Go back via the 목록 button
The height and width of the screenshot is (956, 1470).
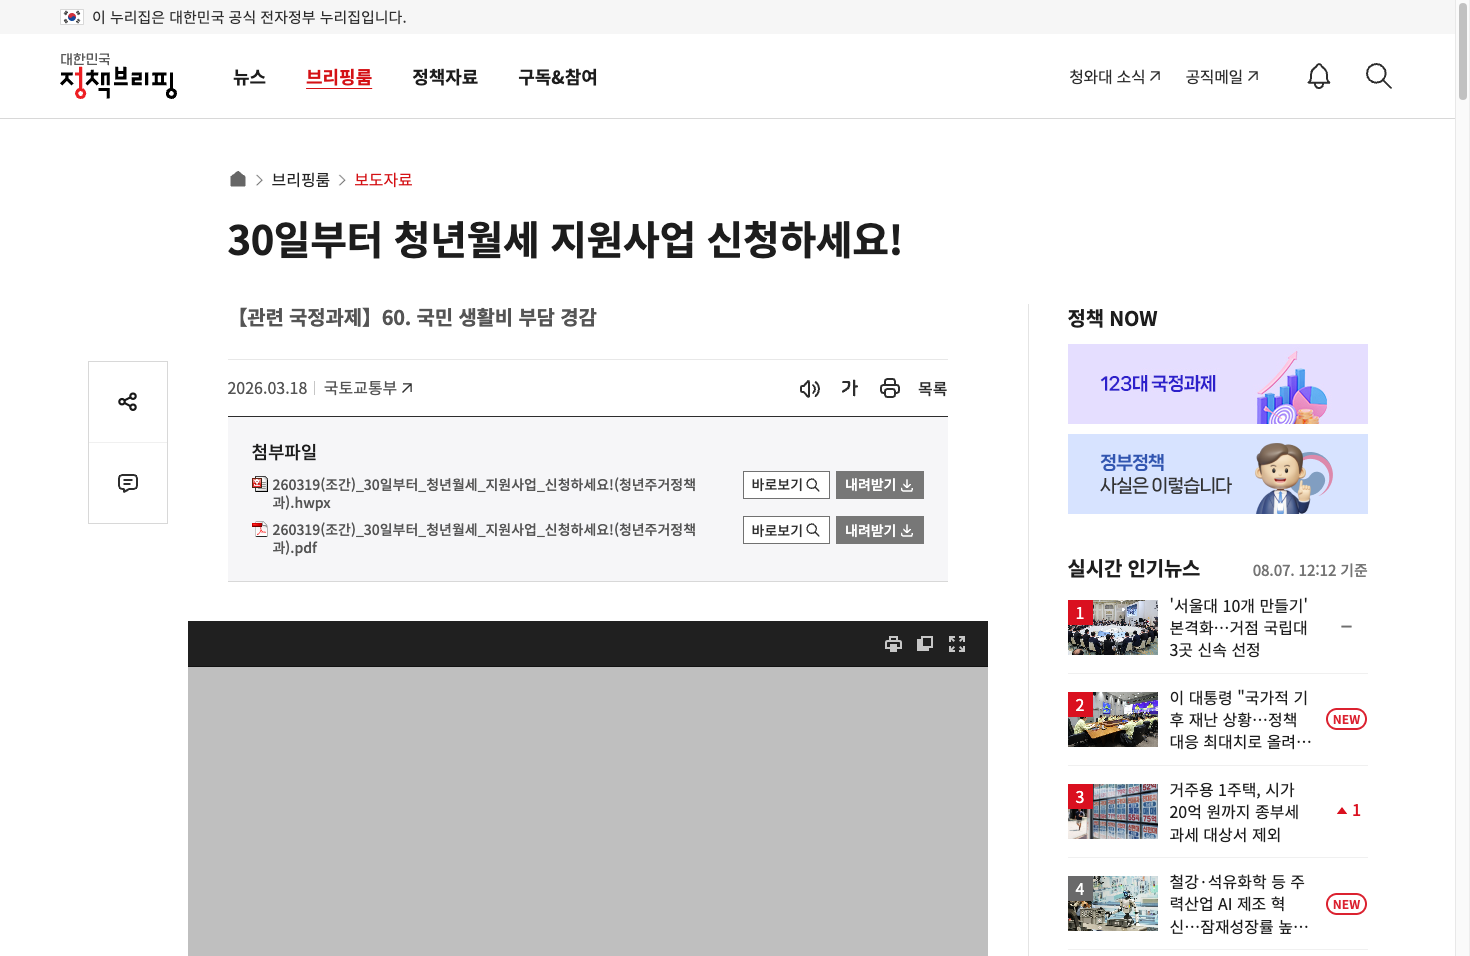click(932, 388)
